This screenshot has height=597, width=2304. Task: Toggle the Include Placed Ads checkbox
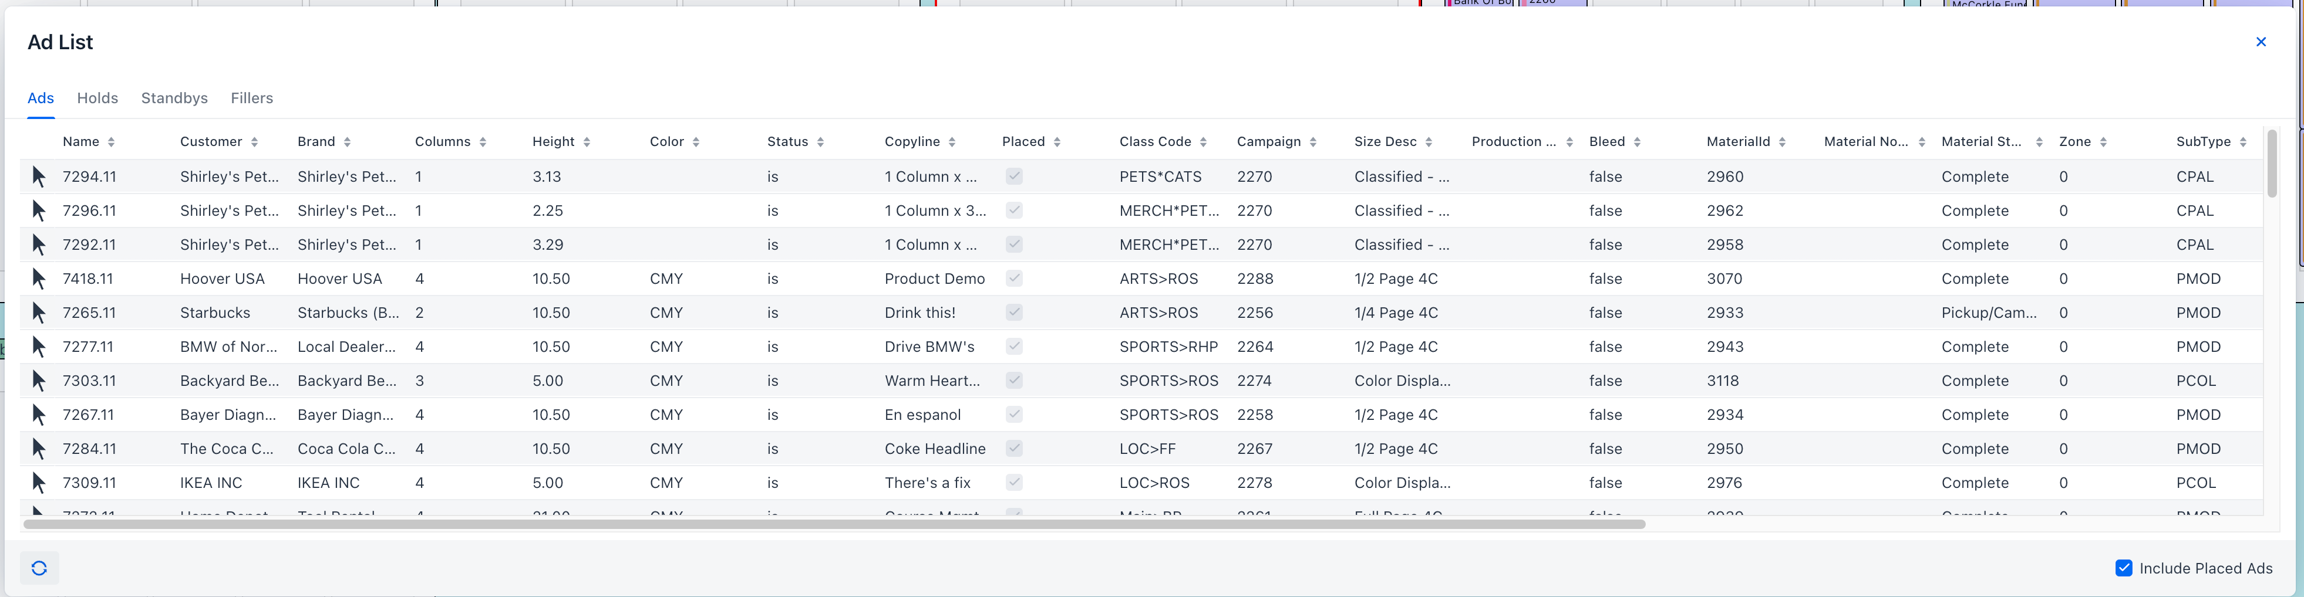pyautogui.click(x=2124, y=568)
